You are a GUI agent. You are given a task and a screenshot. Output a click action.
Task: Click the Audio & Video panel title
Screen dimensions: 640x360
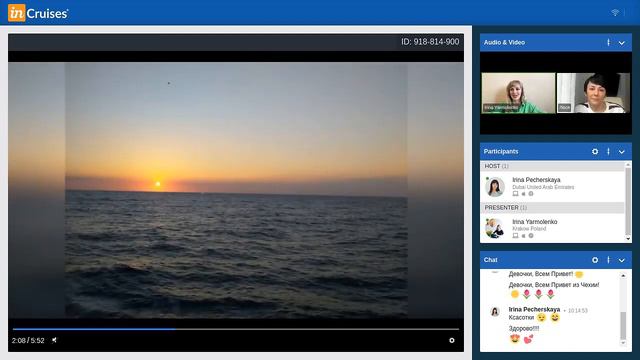(x=504, y=42)
